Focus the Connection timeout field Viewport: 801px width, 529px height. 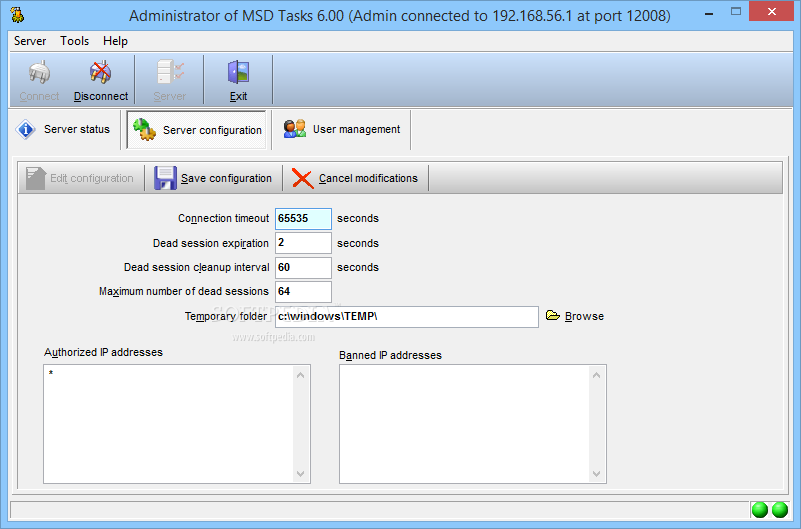pyautogui.click(x=303, y=219)
